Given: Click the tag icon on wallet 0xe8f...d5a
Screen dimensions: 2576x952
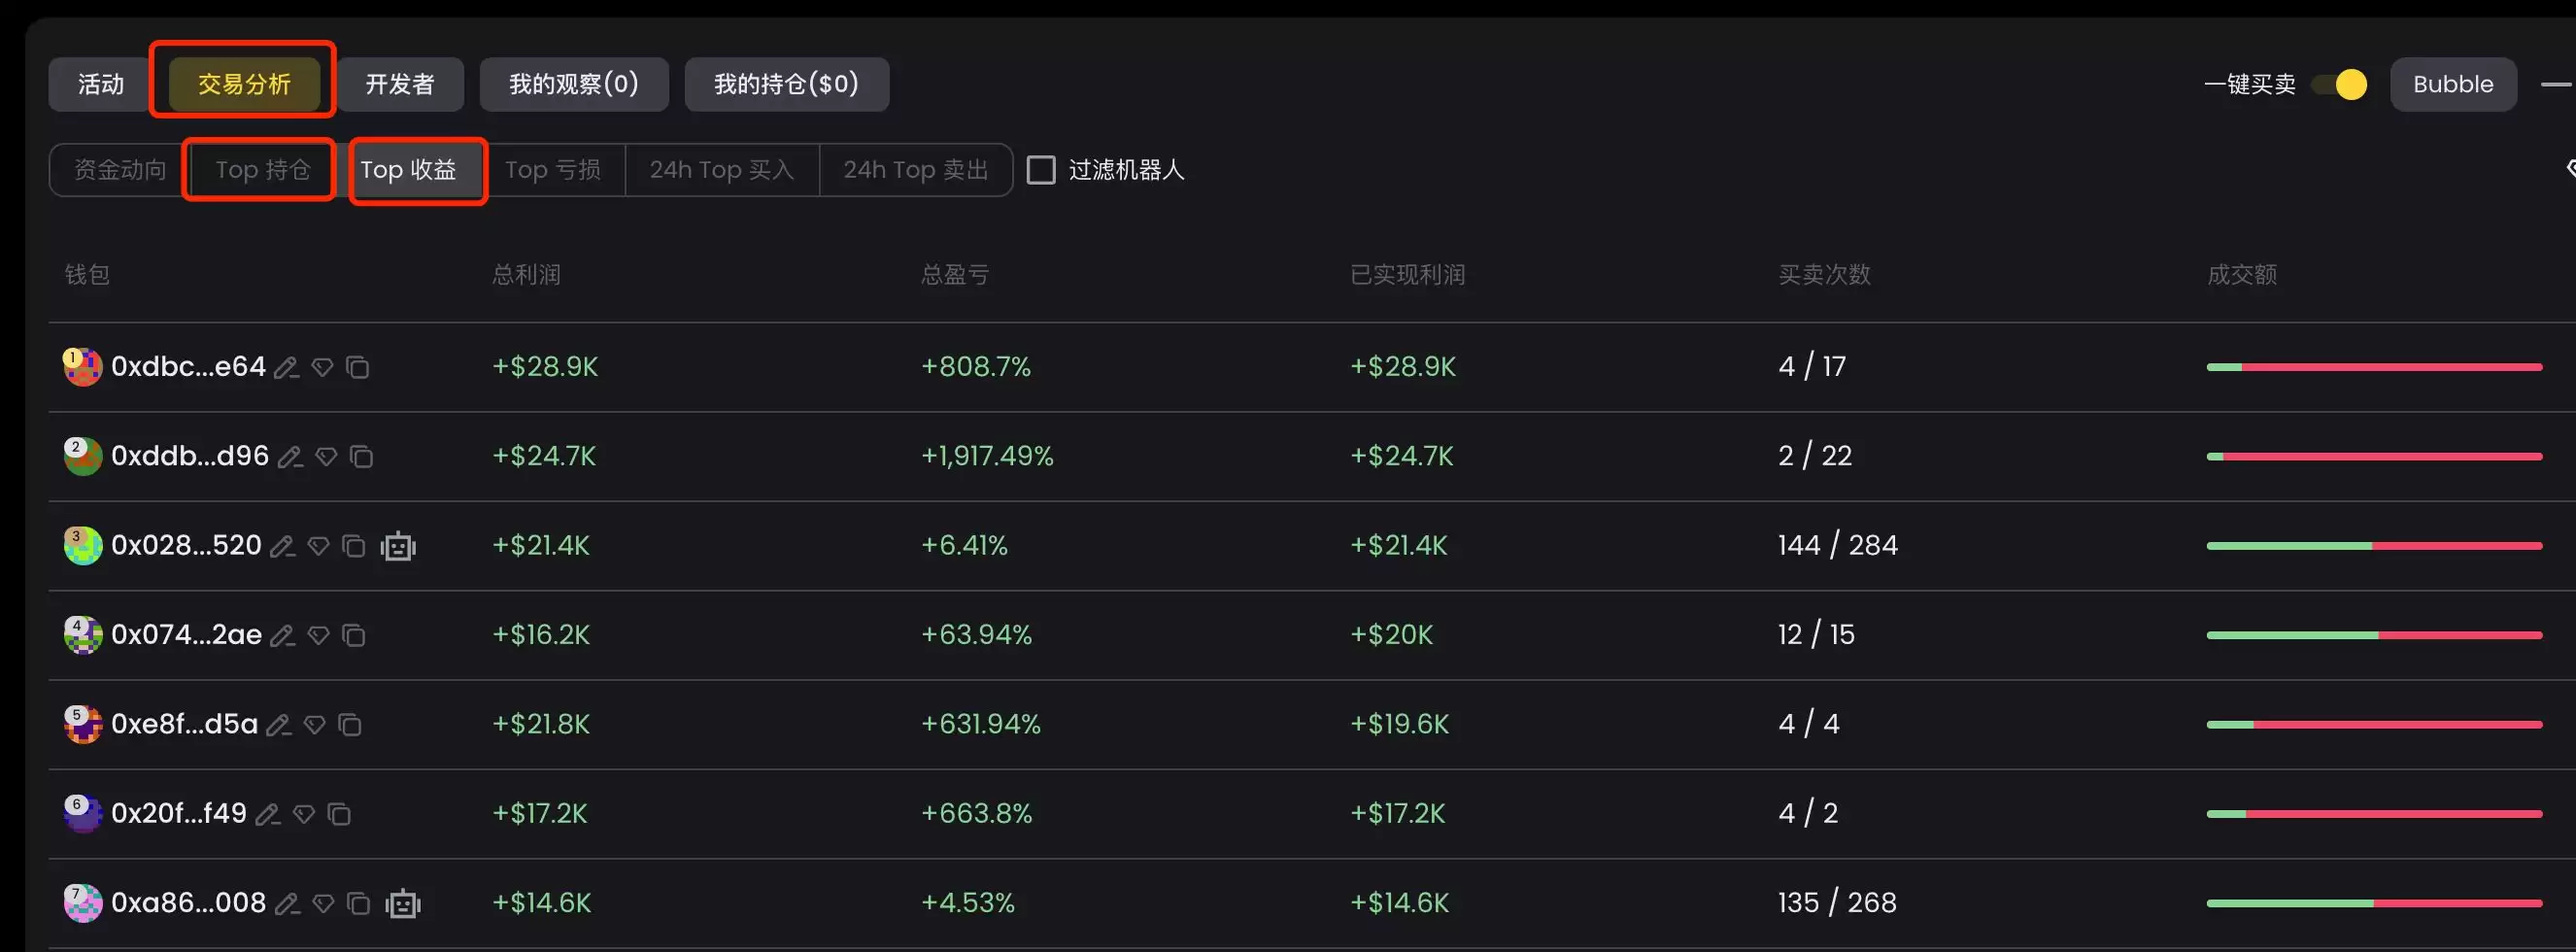Looking at the screenshot, I should click(x=314, y=724).
